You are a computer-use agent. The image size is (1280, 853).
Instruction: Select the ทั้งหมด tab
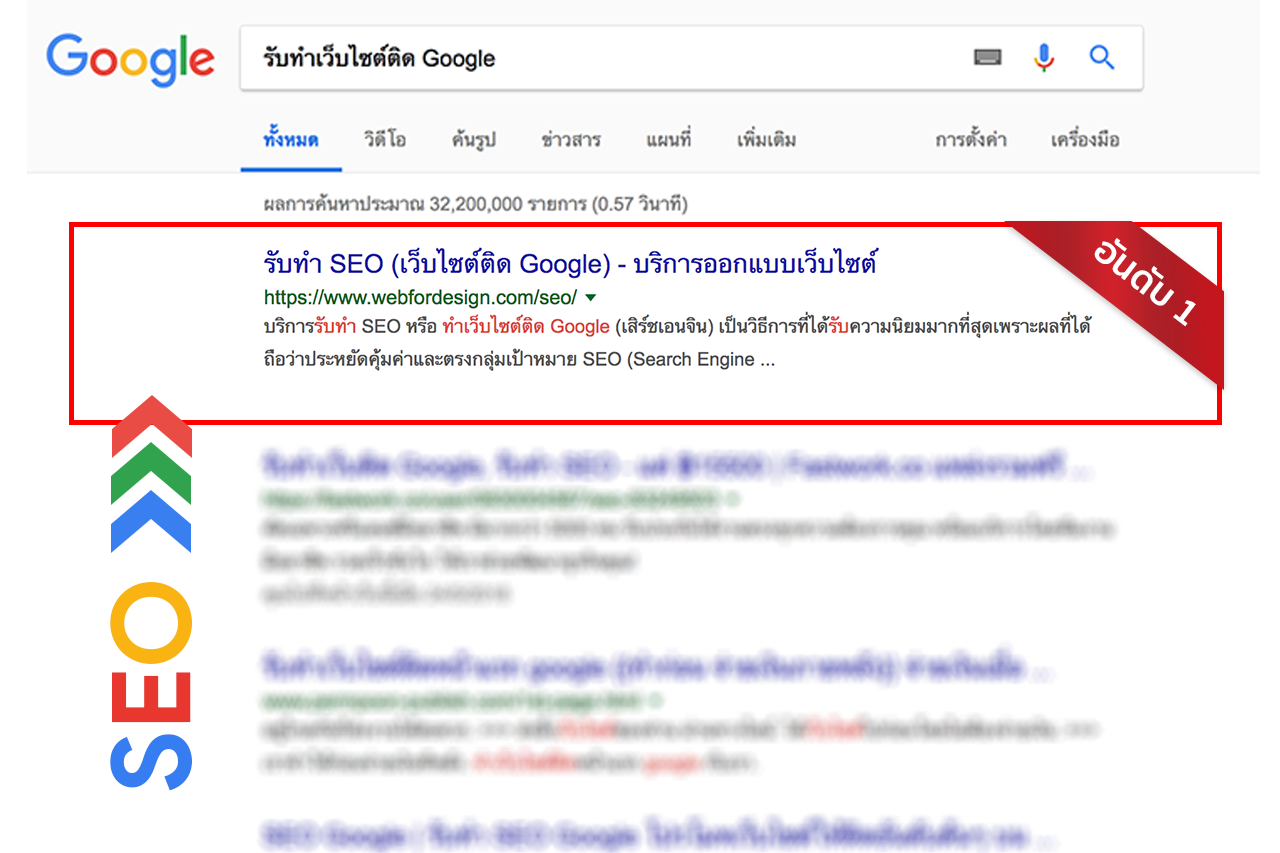pyautogui.click(x=291, y=140)
